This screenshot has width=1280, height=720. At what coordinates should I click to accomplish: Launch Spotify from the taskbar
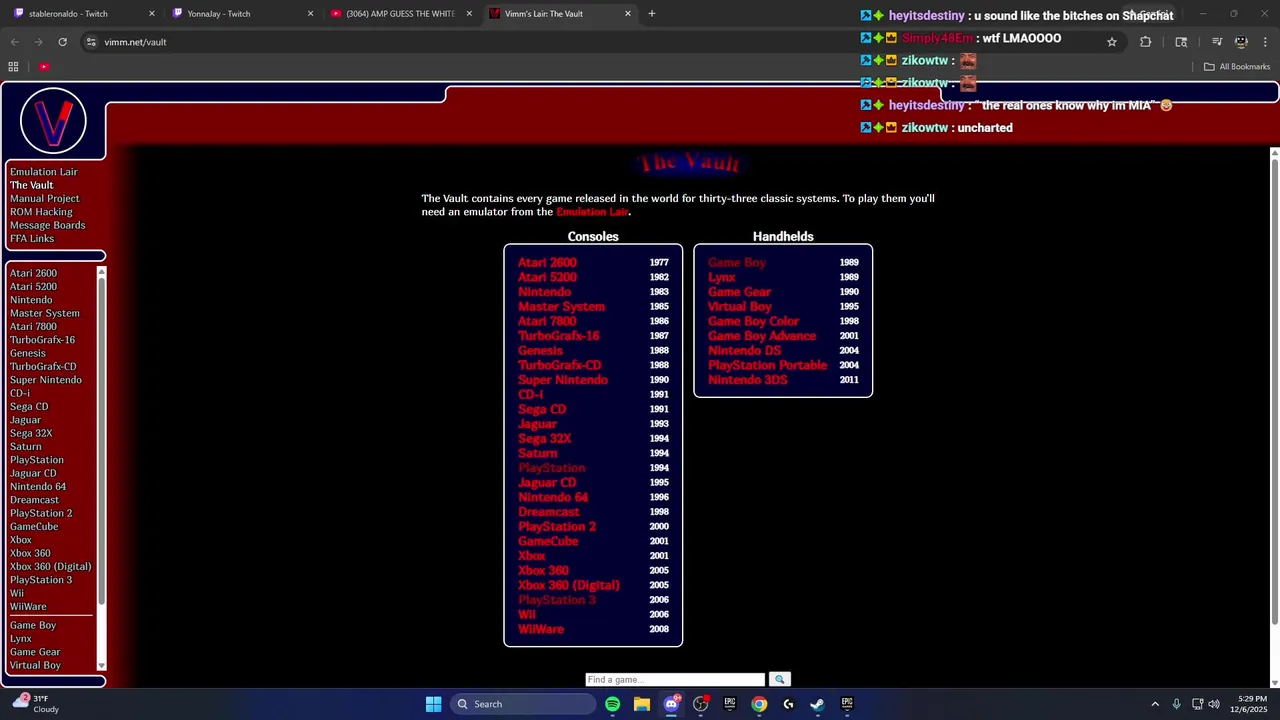click(612, 704)
